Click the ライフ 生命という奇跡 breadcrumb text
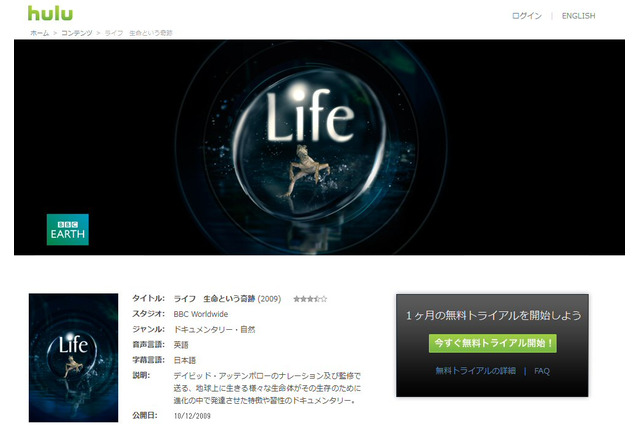 pos(138,33)
